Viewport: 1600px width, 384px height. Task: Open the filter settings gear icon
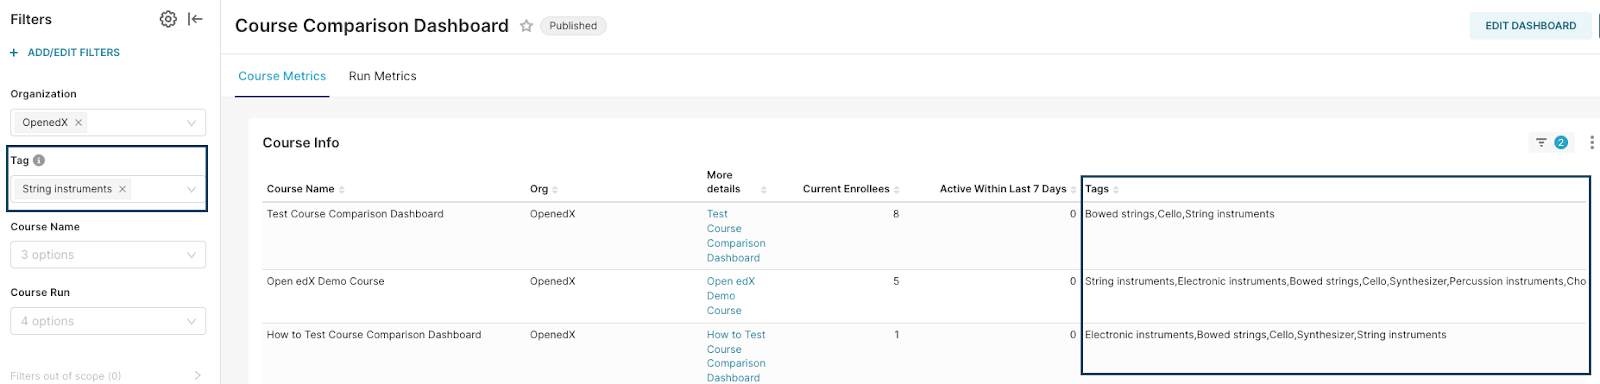(168, 19)
